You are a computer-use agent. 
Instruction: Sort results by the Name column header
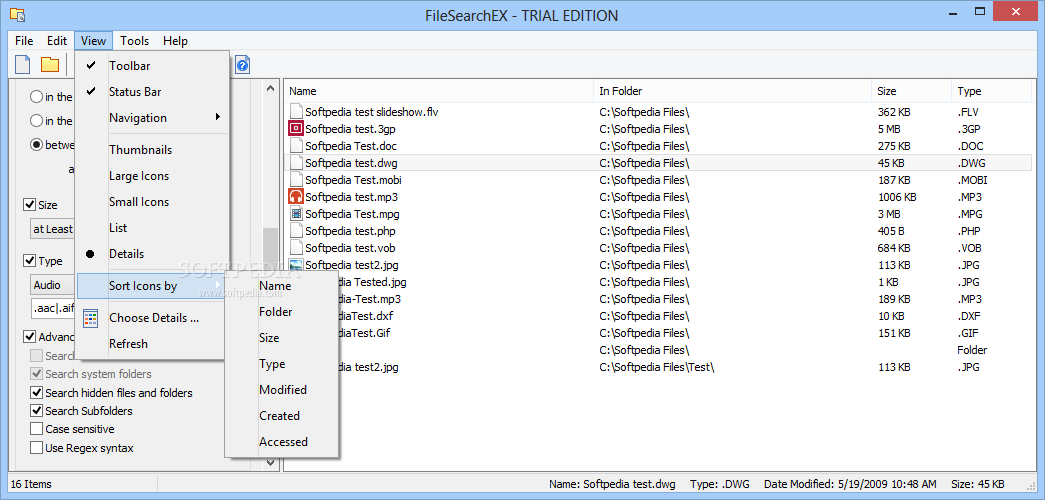(x=440, y=91)
